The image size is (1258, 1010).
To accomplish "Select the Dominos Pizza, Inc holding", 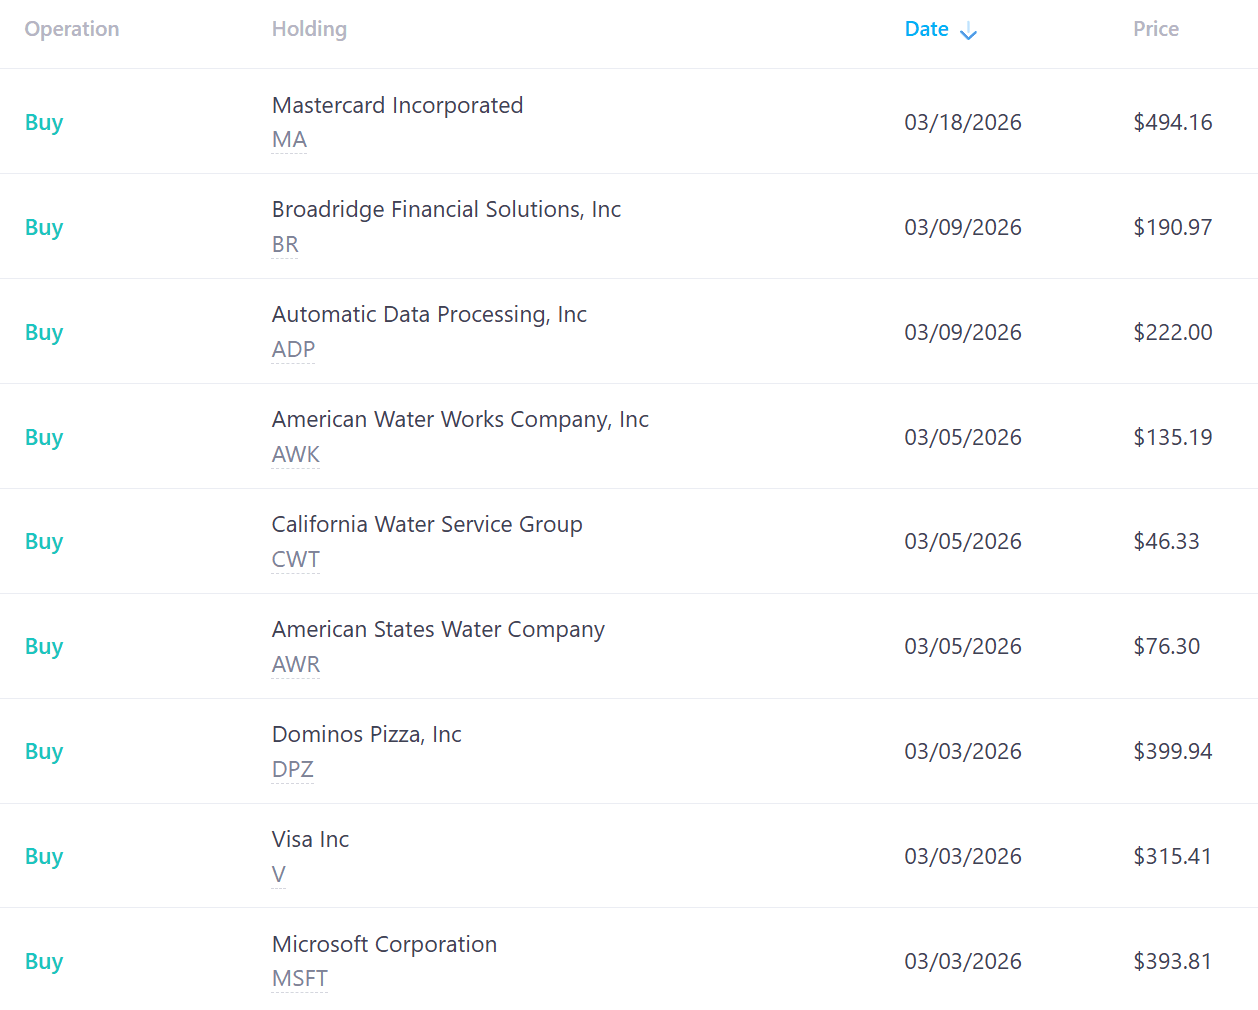I will (x=366, y=734).
